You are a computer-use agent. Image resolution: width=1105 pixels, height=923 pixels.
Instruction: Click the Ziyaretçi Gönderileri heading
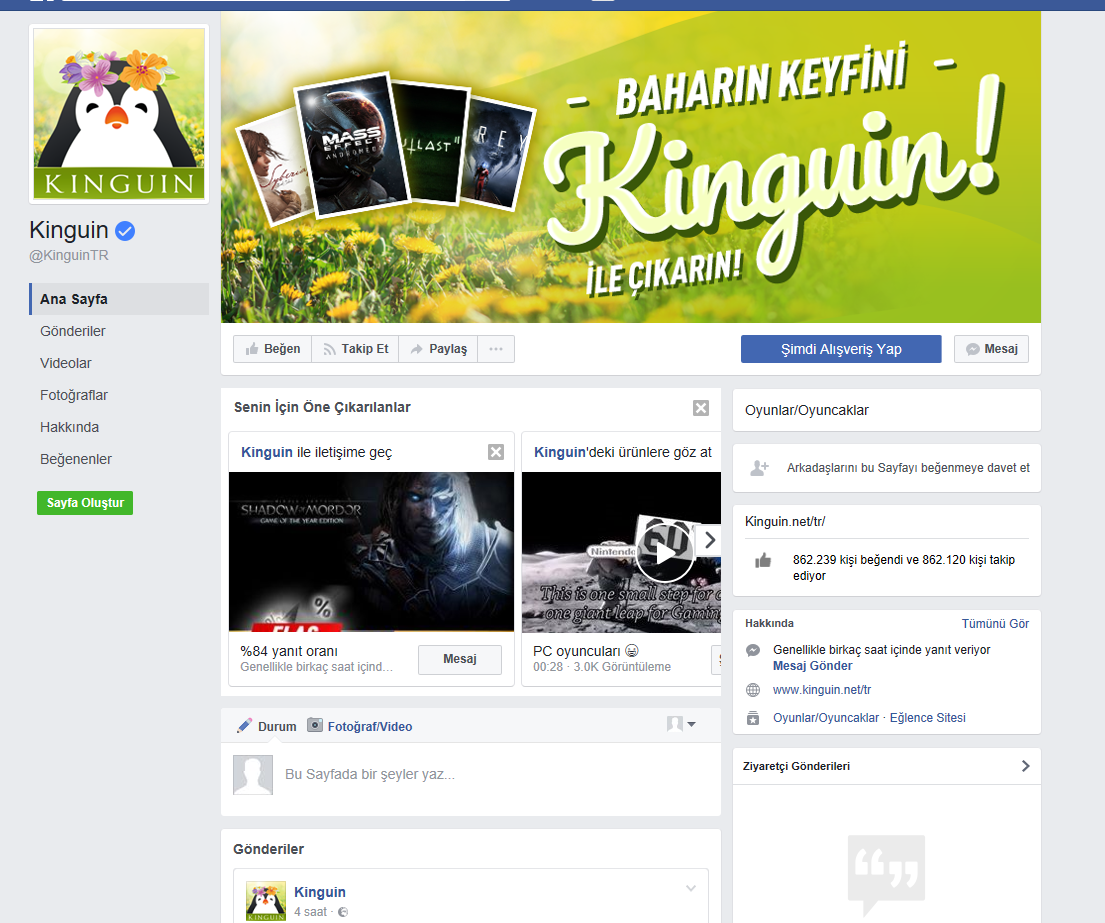pyautogui.click(x=796, y=766)
